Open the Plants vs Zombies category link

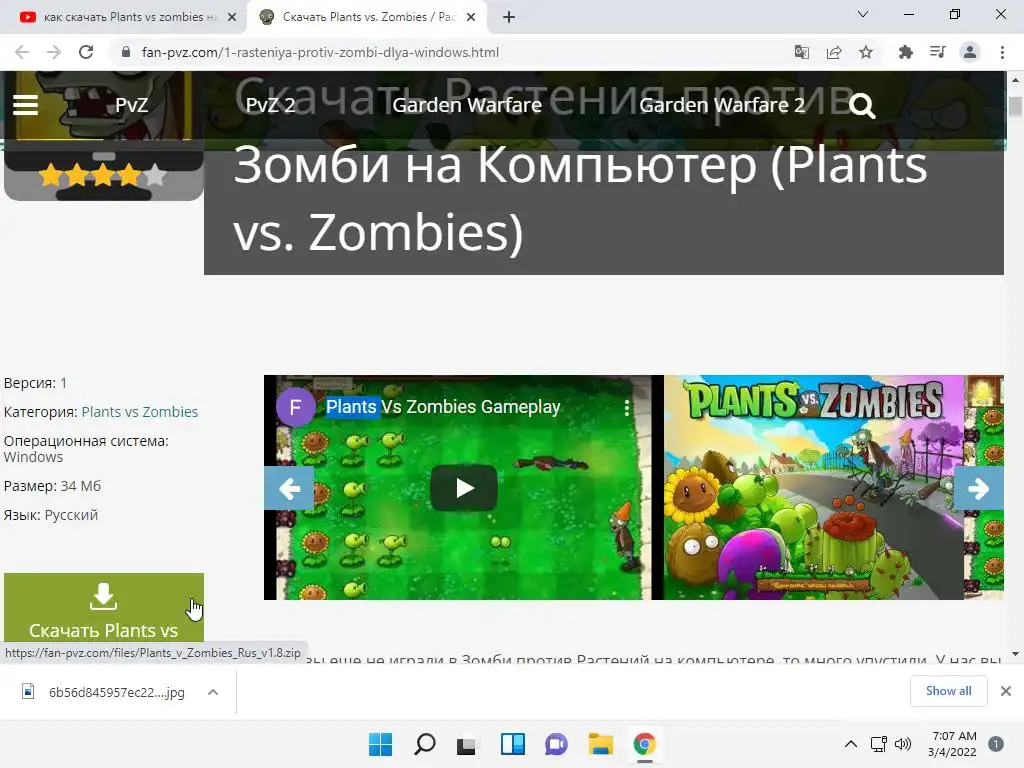click(x=140, y=412)
